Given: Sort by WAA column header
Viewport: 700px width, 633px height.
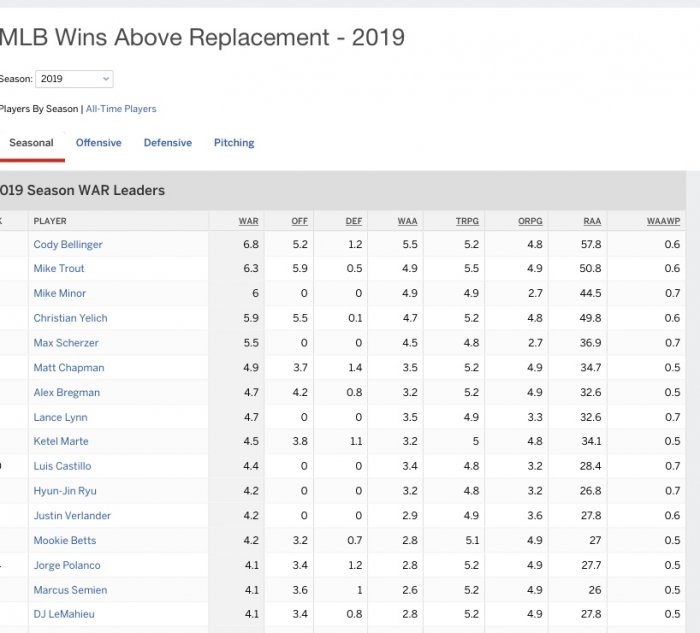Looking at the screenshot, I should 407,221.
